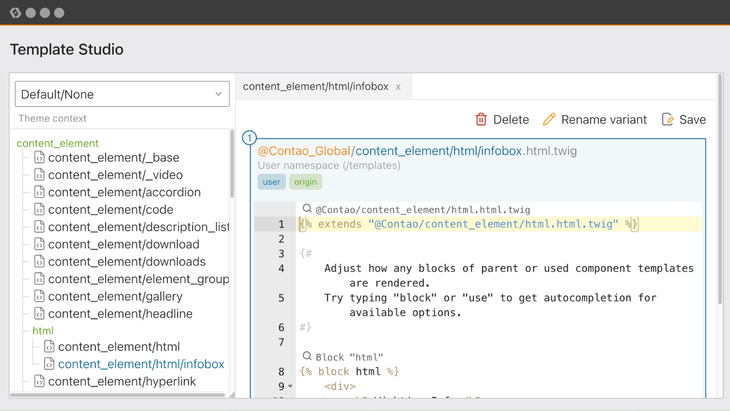Open content_element/accordion template

(x=124, y=192)
